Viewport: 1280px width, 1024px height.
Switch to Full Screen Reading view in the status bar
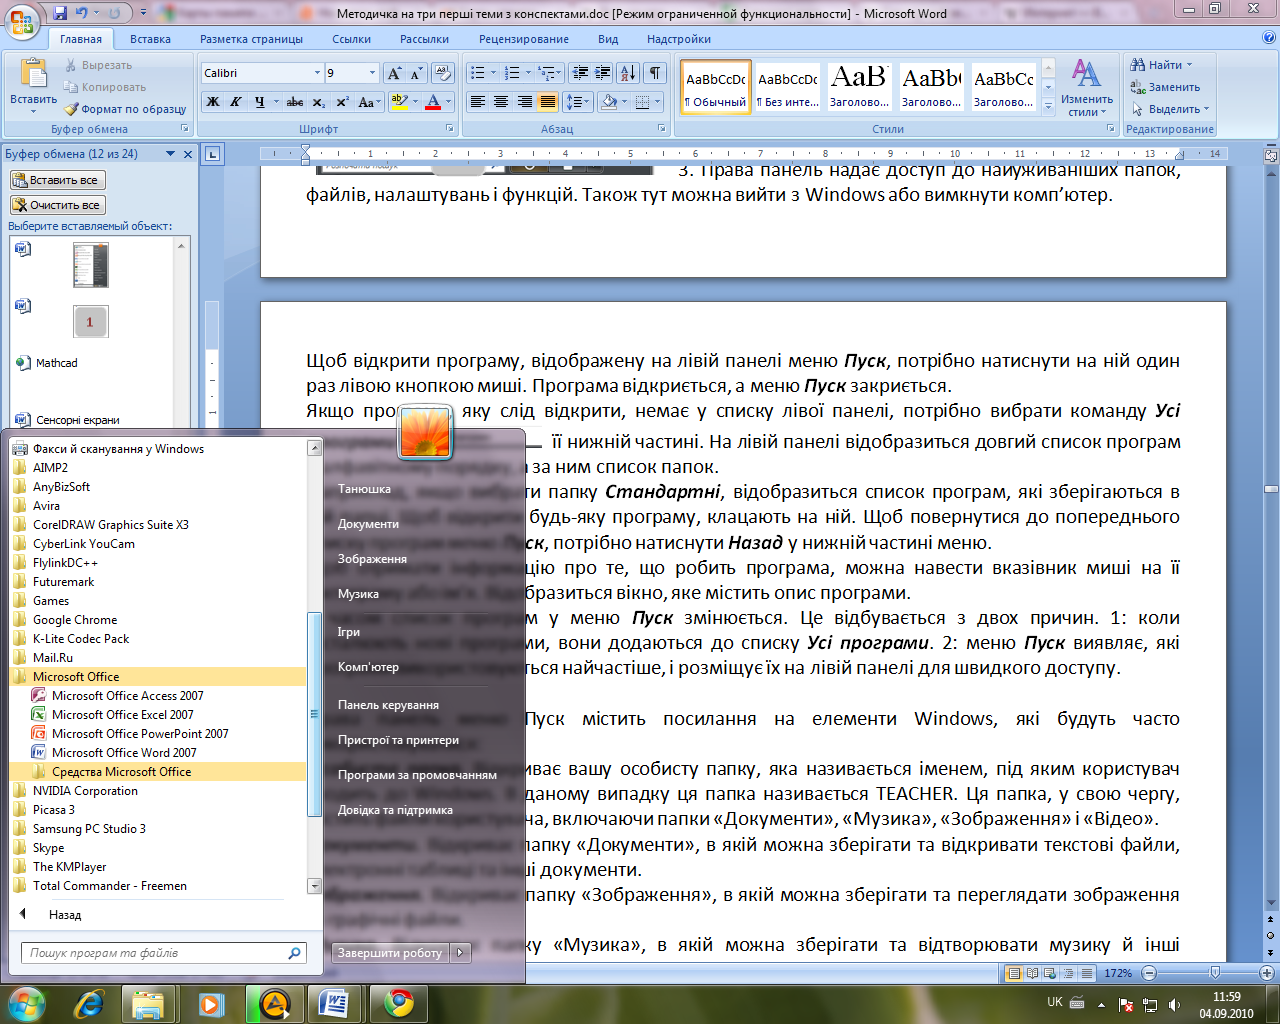(x=1032, y=973)
